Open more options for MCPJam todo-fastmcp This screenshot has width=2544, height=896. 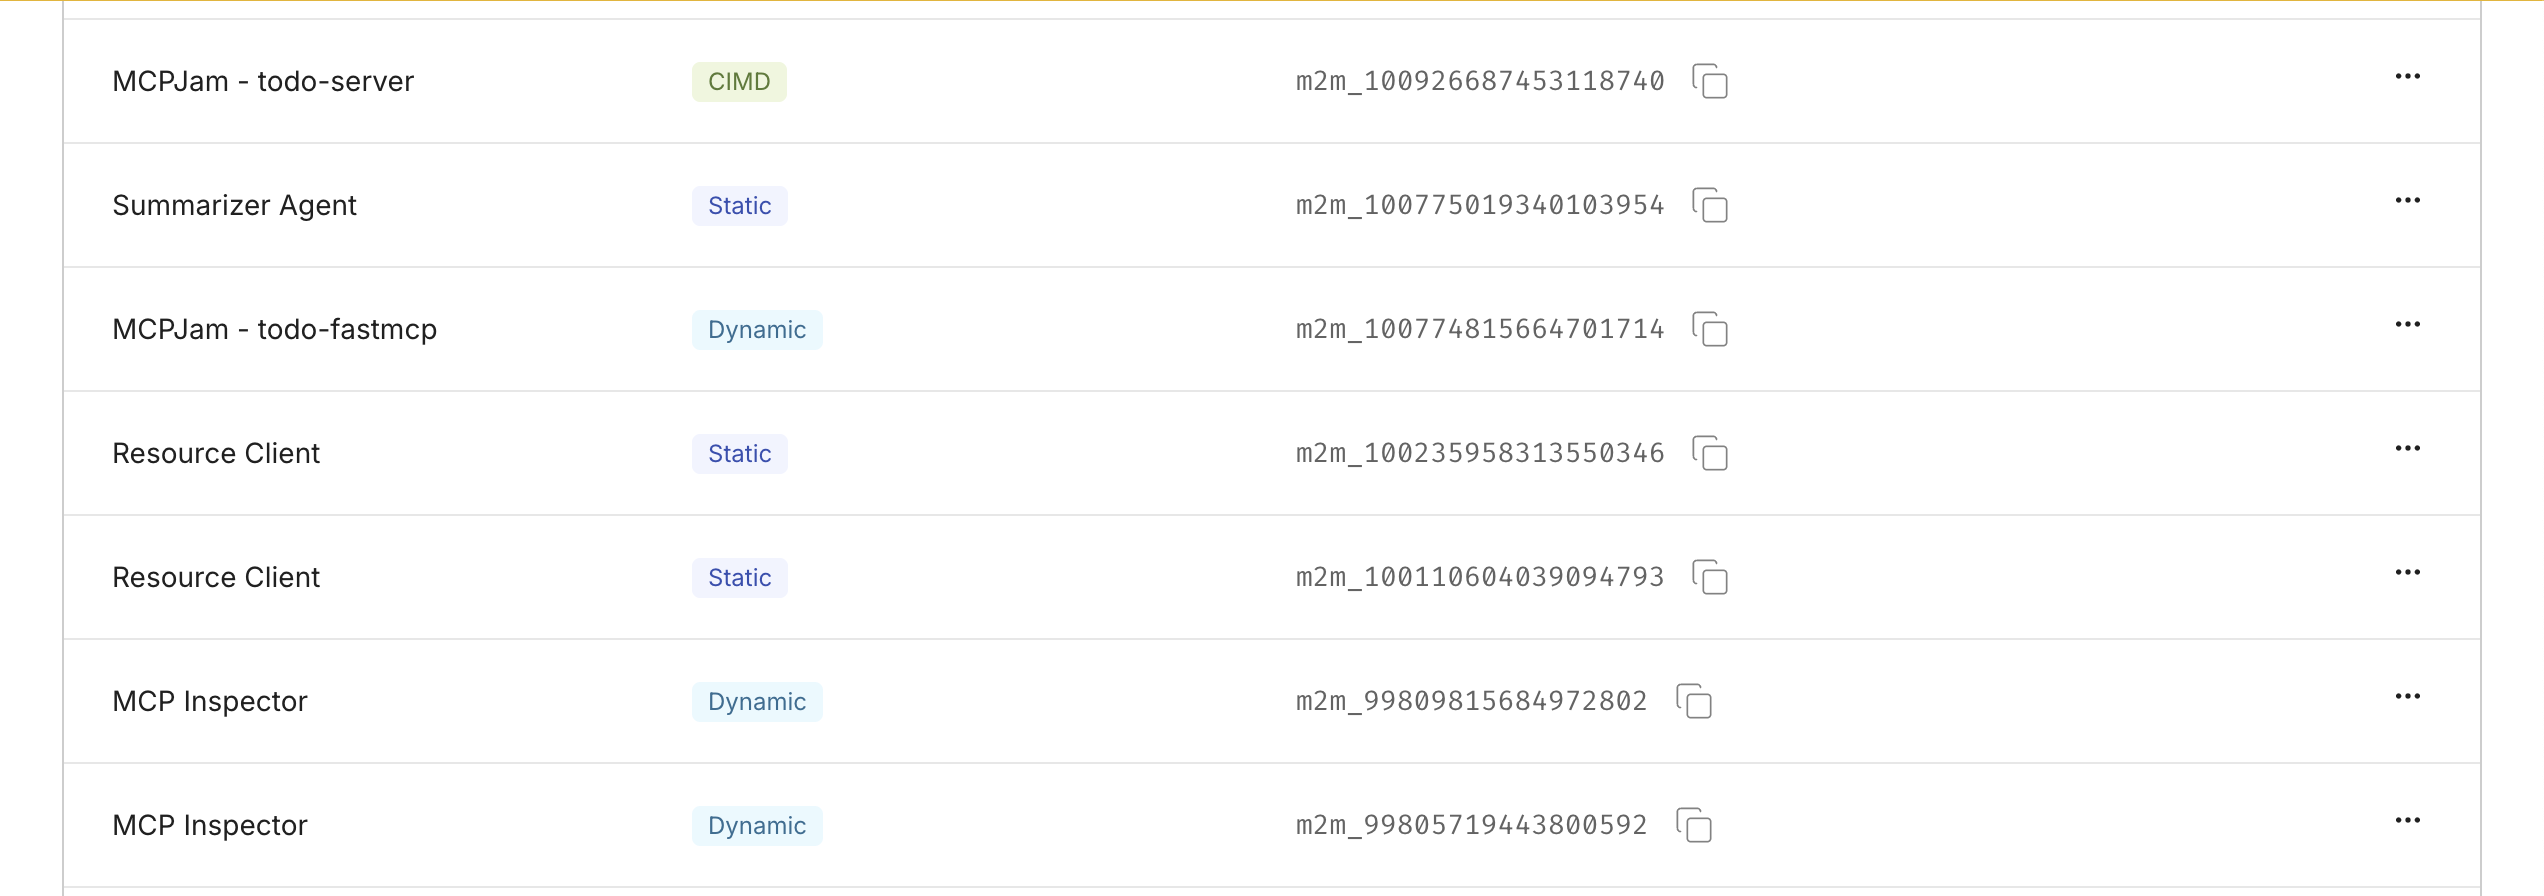click(x=2407, y=325)
